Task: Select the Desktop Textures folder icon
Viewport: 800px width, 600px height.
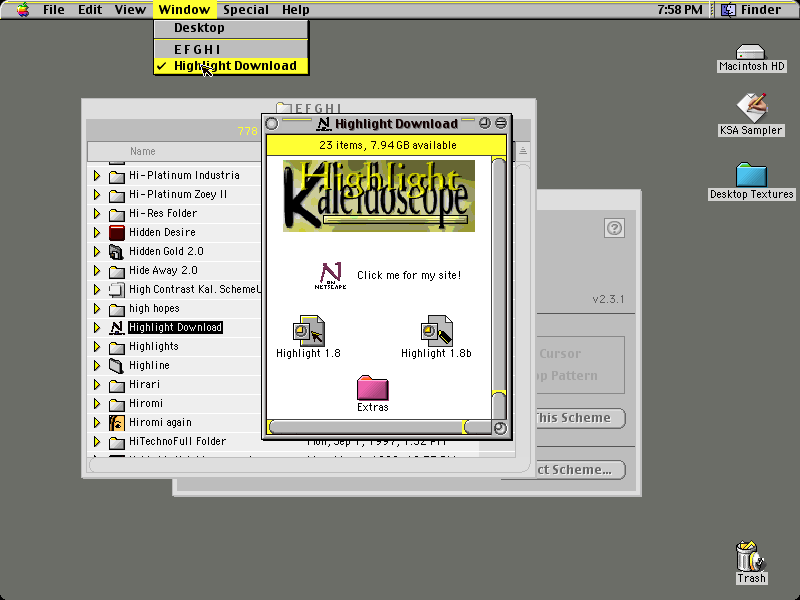Action: click(x=752, y=175)
